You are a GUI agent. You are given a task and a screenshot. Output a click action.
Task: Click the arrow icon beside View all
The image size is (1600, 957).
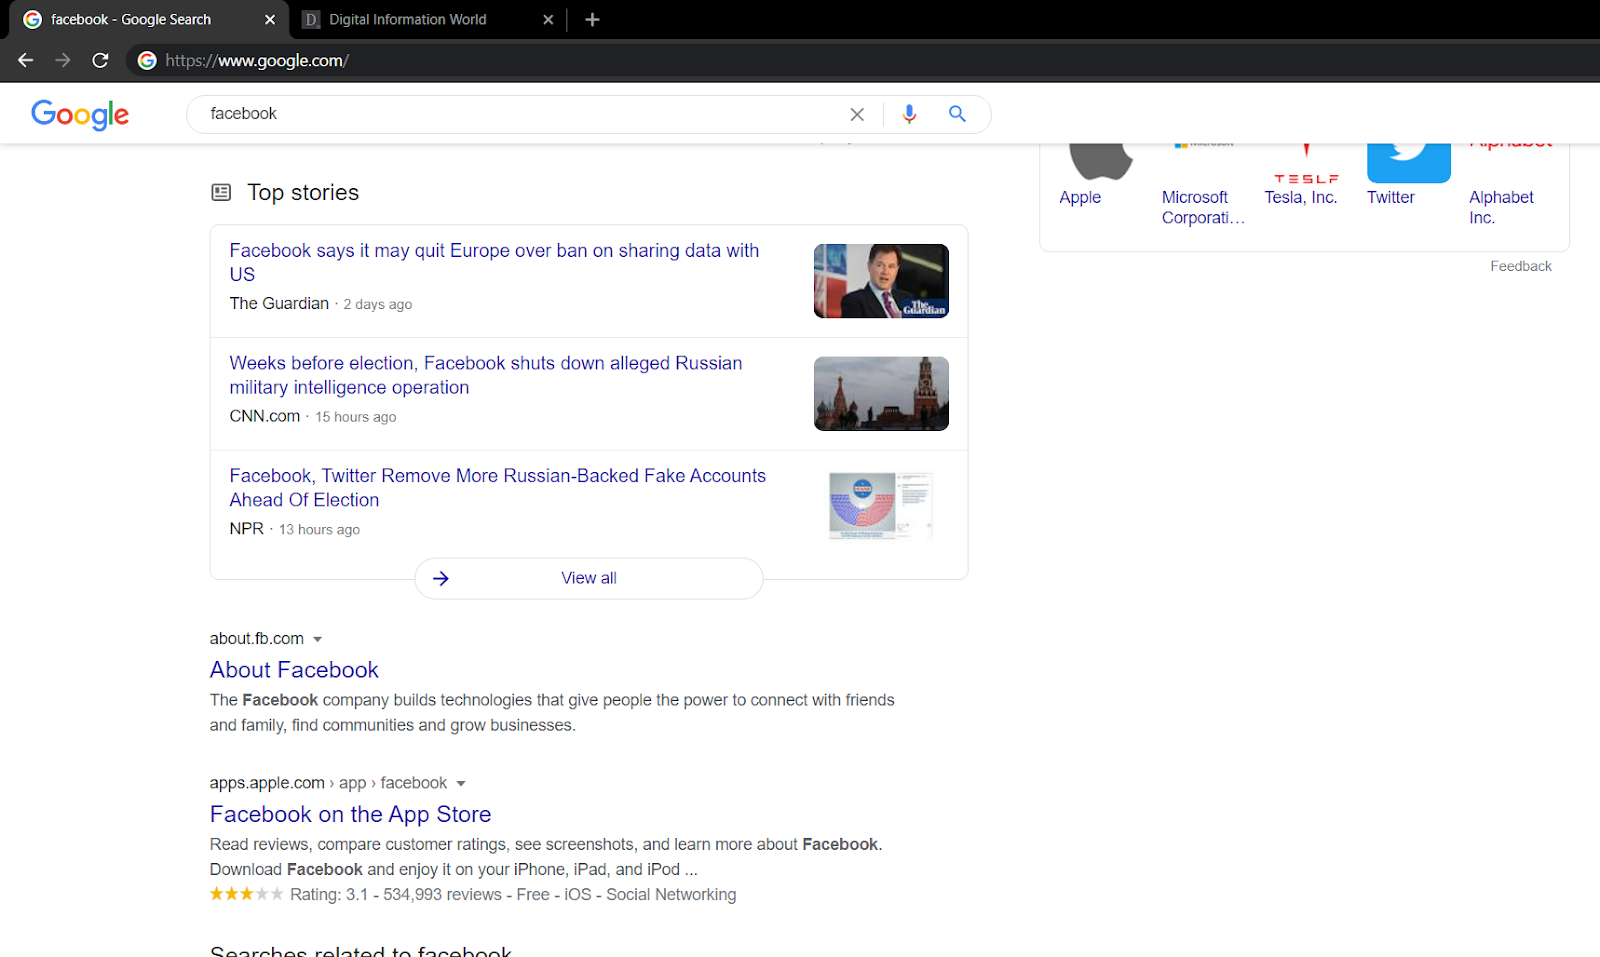(441, 578)
